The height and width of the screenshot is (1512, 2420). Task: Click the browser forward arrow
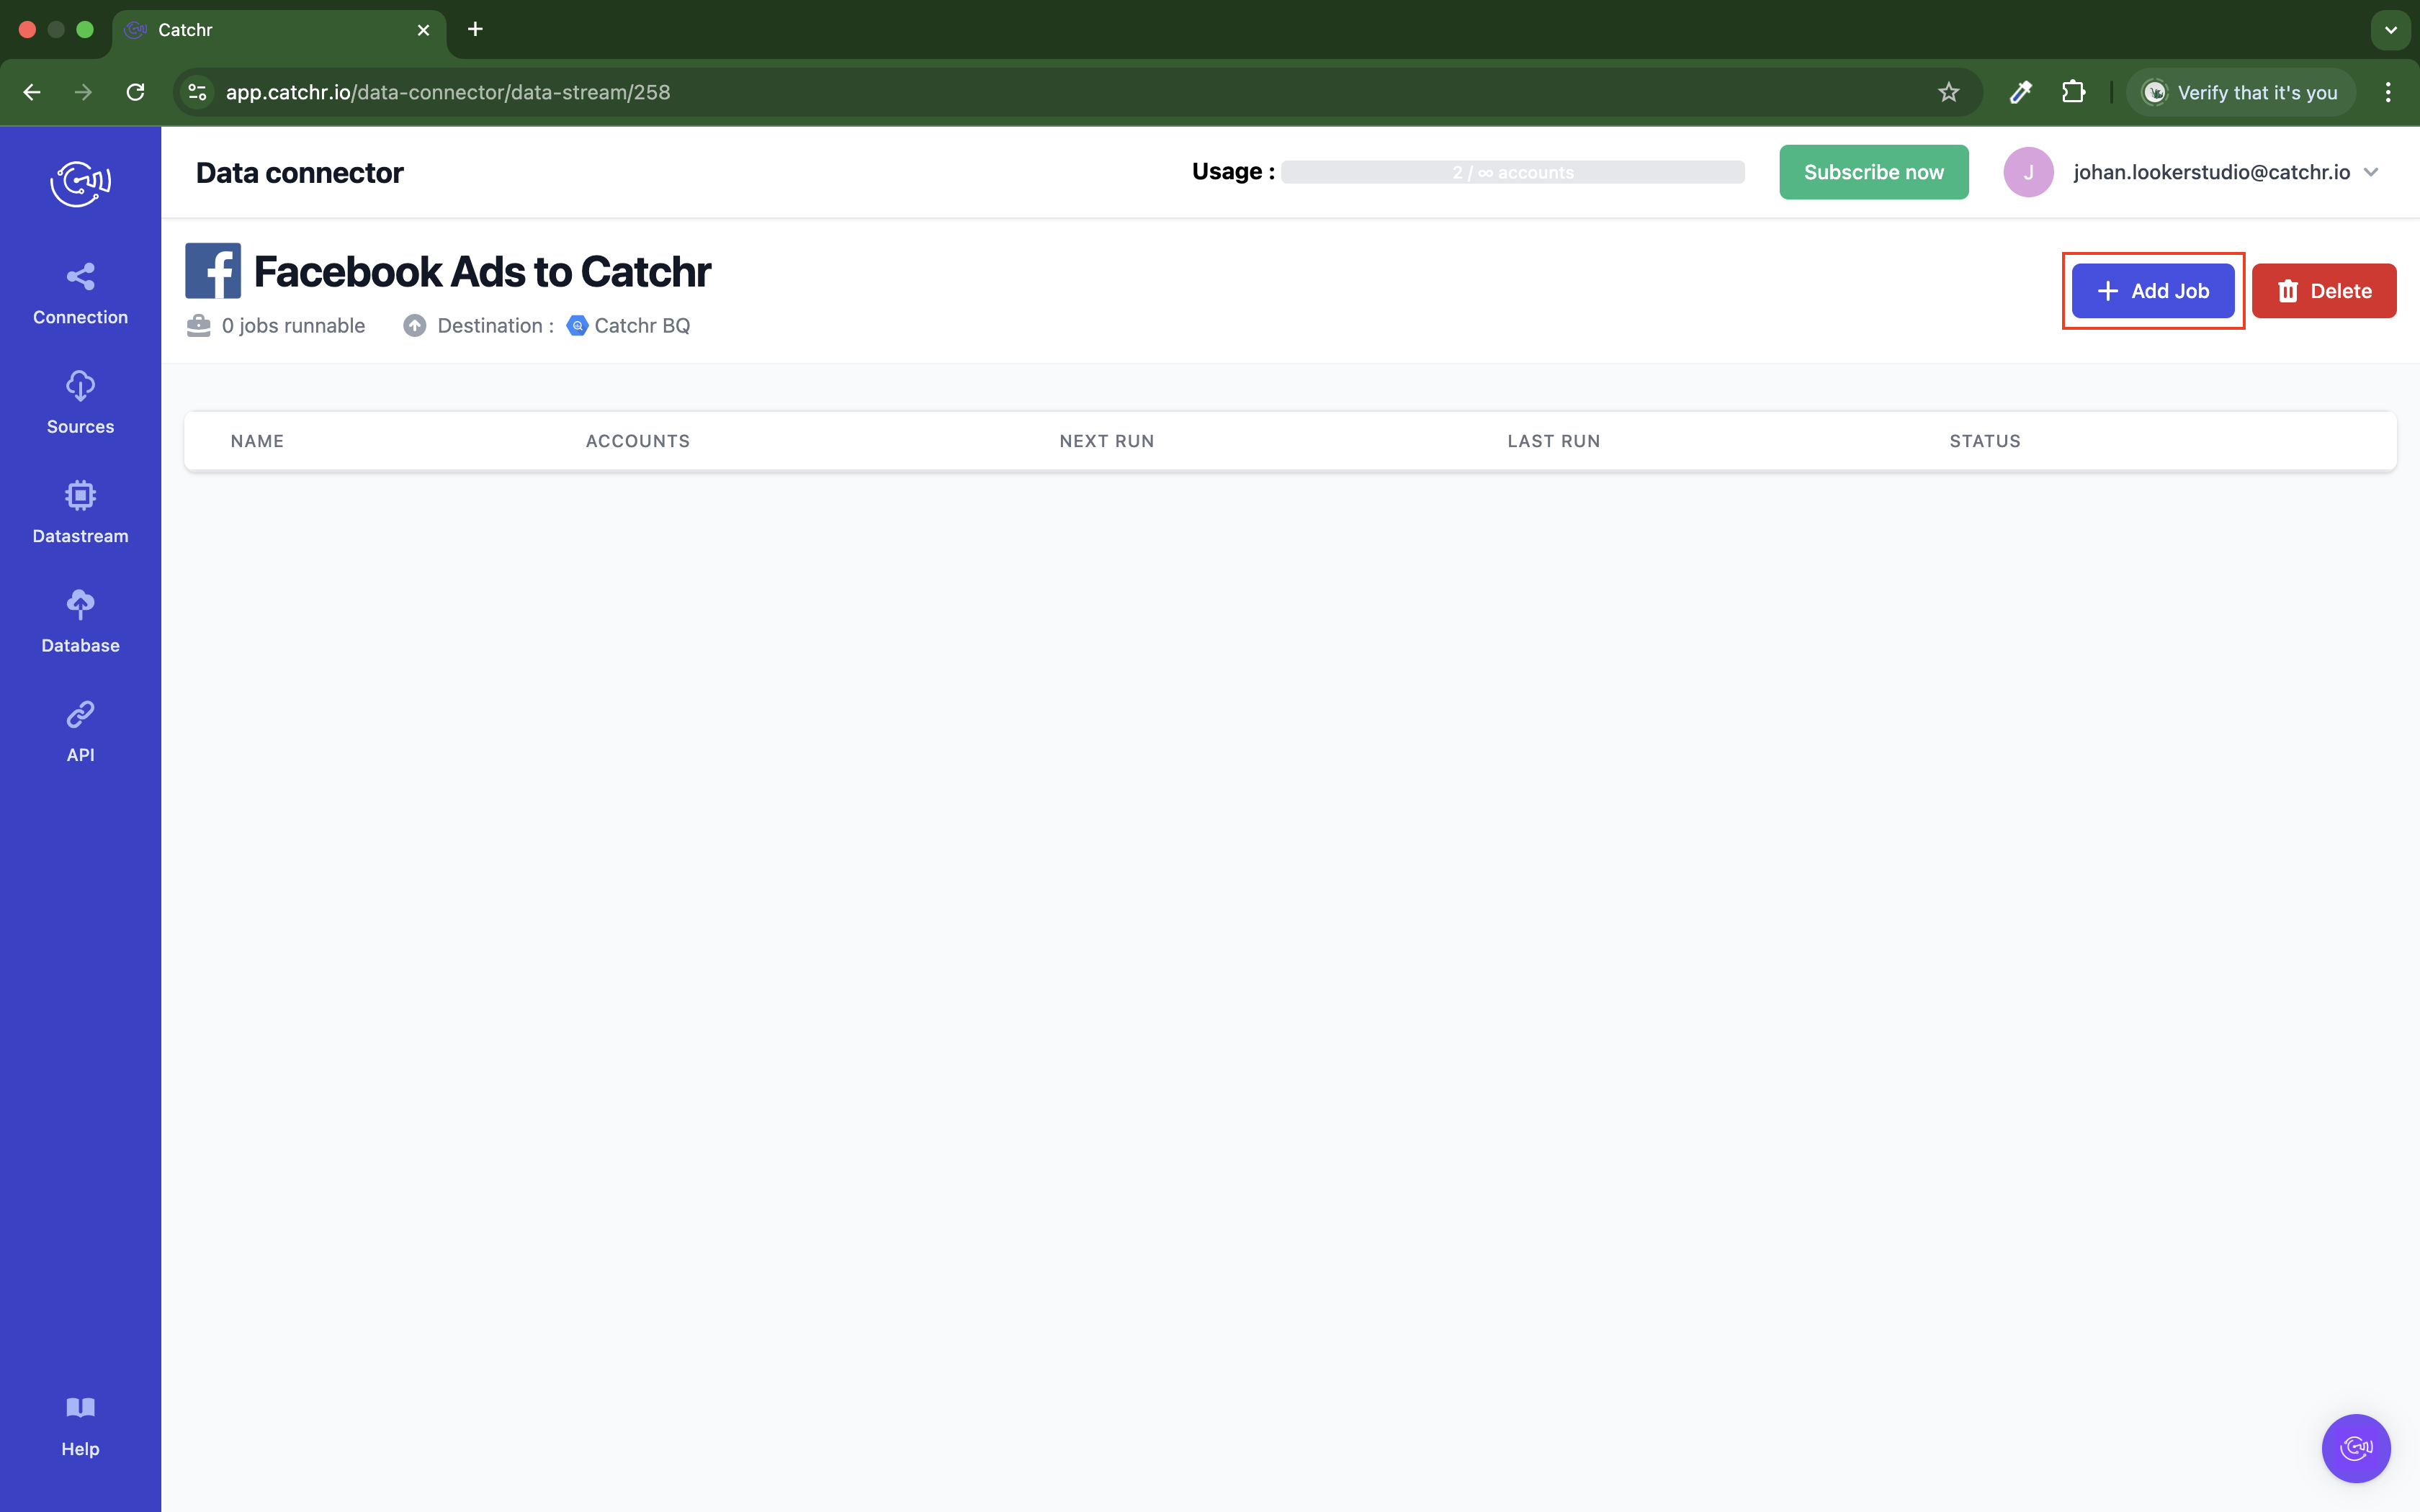(84, 92)
